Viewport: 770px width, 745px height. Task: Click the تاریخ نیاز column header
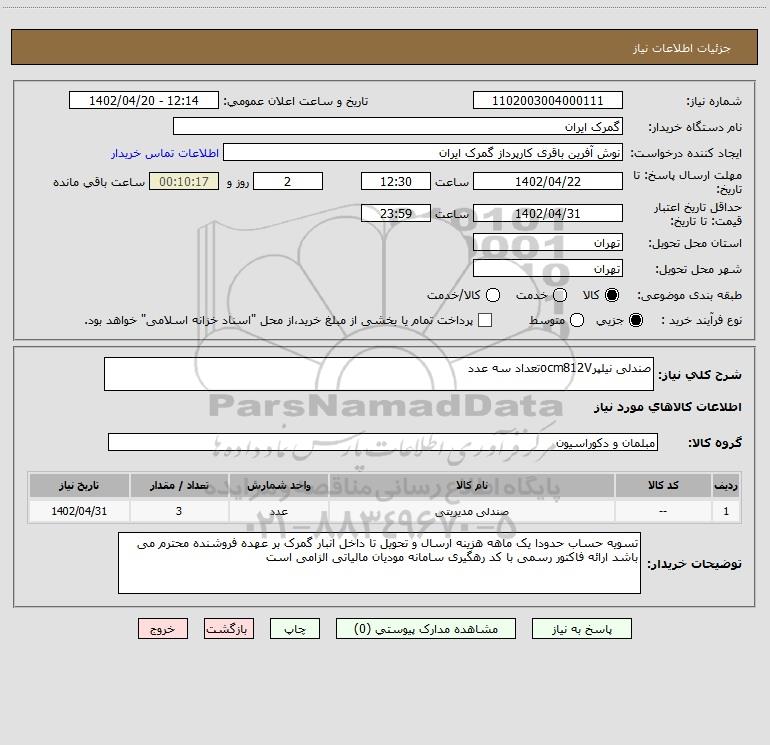[x=79, y=485]
